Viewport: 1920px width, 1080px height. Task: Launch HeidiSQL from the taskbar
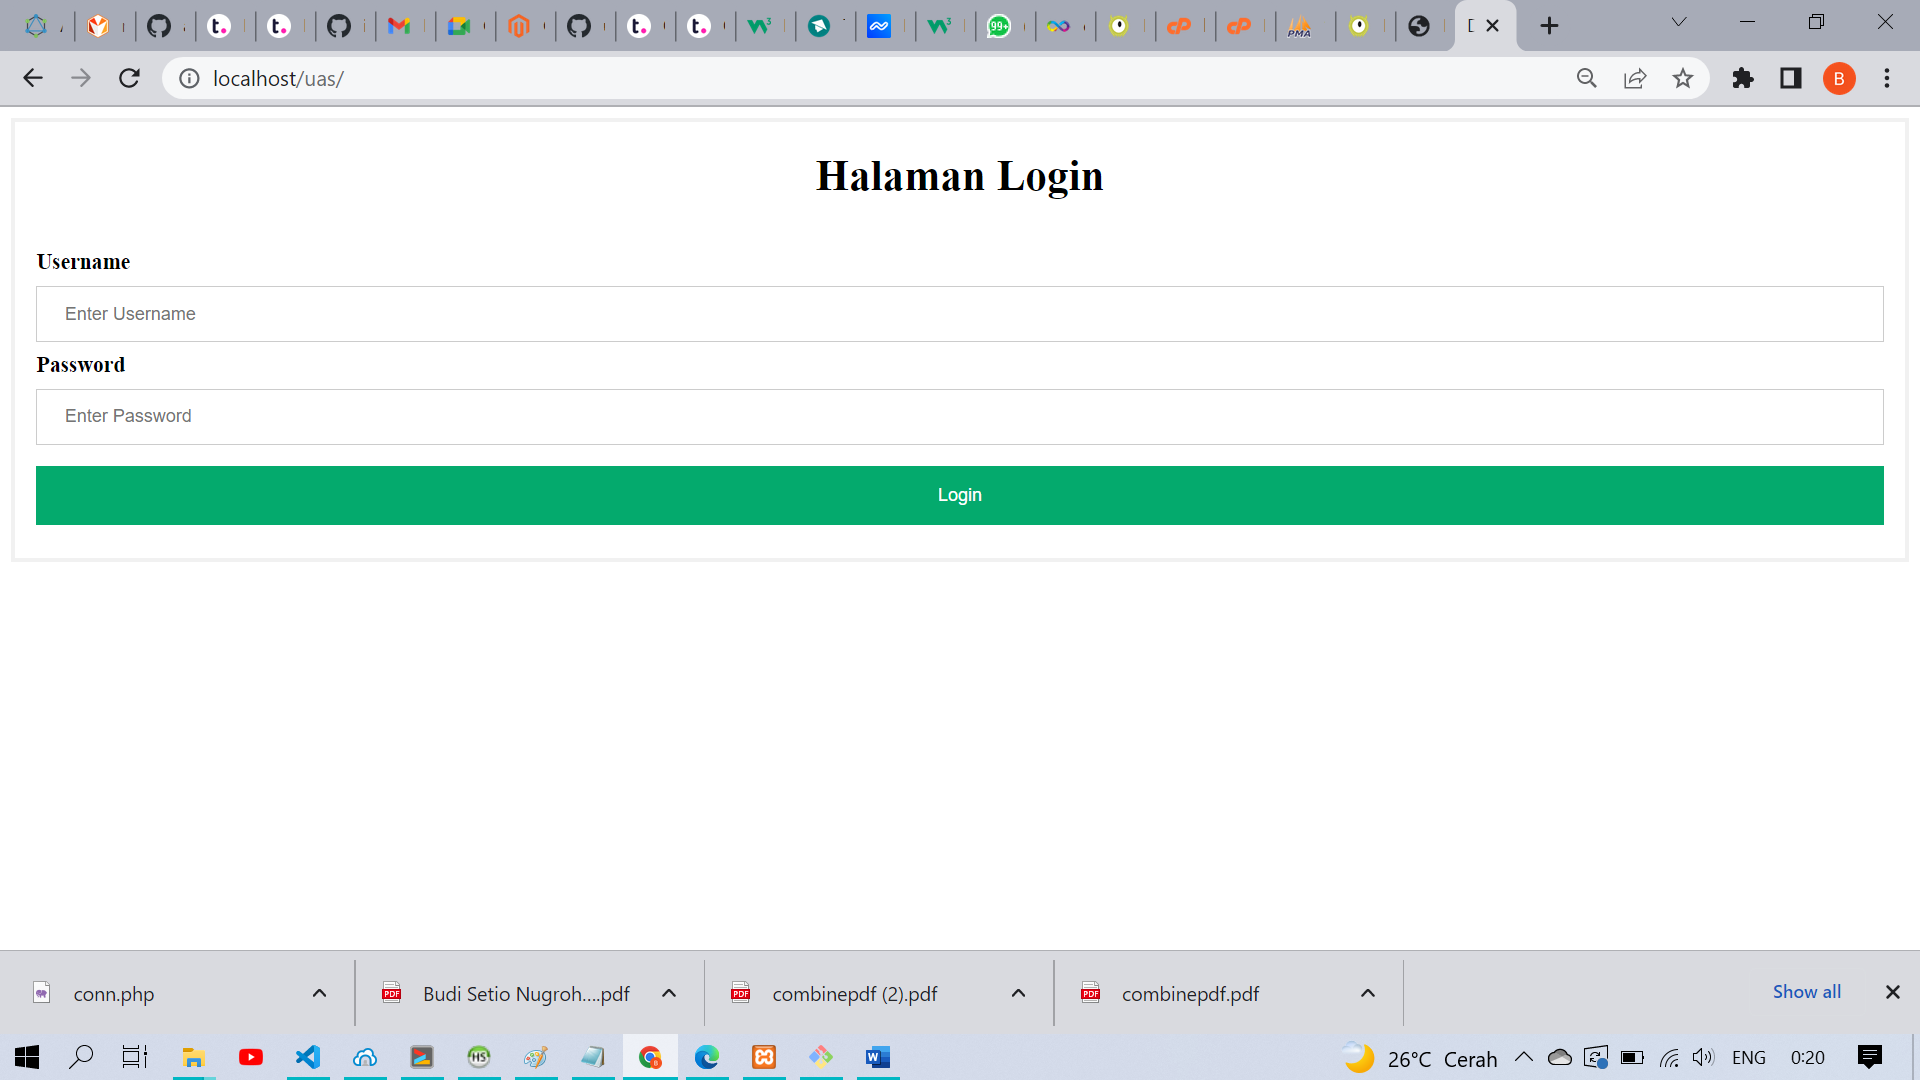click(480, 1057)
